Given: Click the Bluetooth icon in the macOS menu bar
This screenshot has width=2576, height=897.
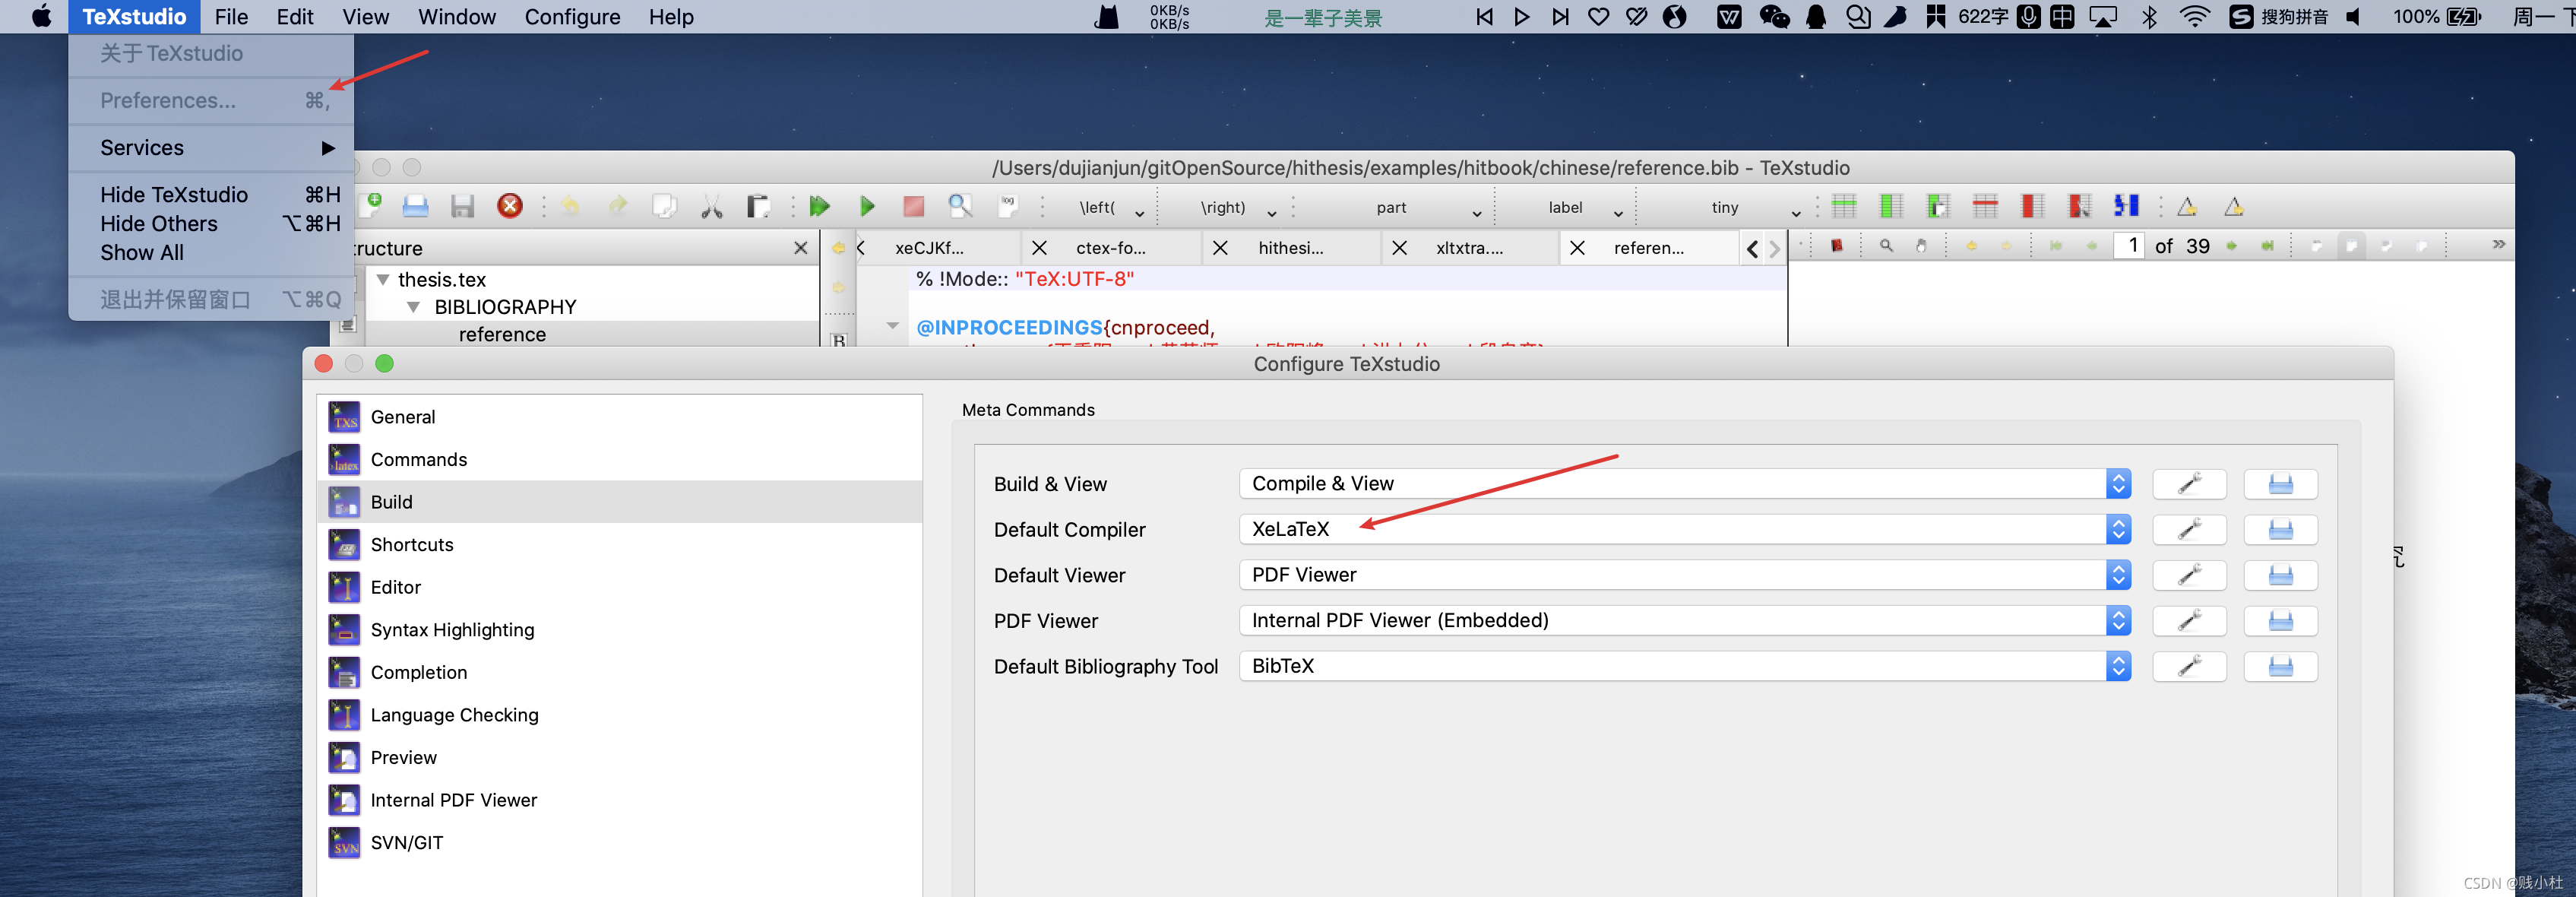Looking at the screenshot, I should 2149,17.
